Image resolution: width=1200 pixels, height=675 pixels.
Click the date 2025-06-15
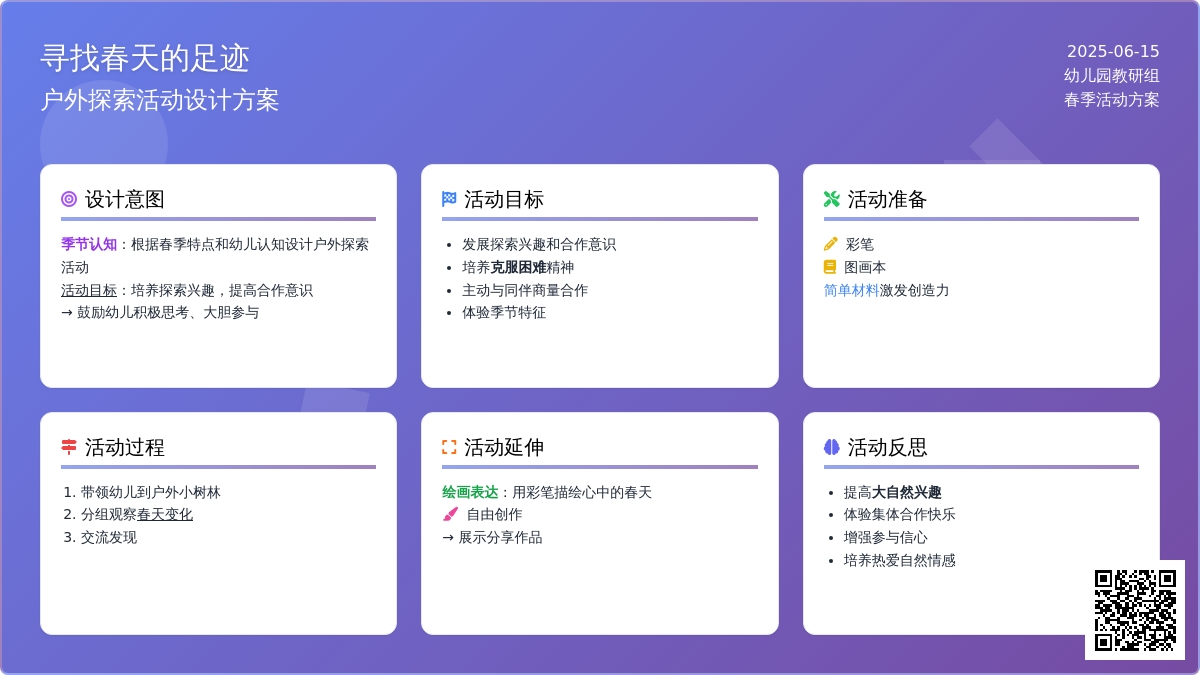coord(1113,51)
